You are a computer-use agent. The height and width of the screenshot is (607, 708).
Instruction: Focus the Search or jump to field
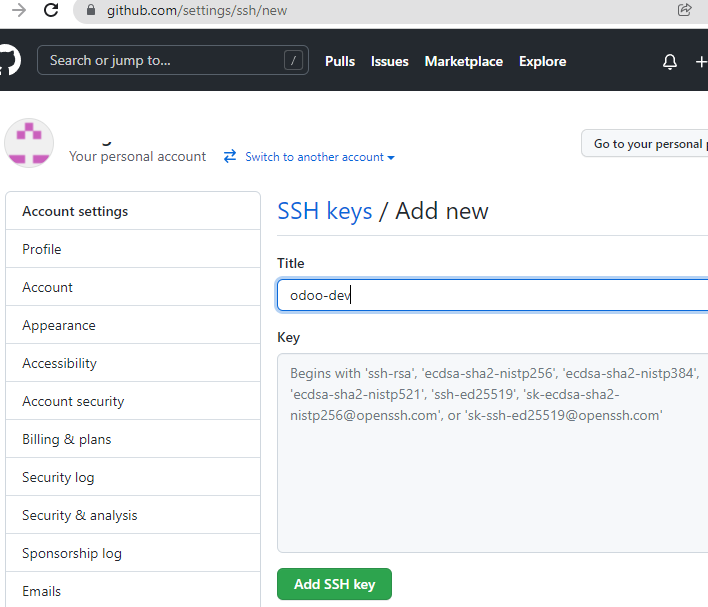[x=173, y=60]
